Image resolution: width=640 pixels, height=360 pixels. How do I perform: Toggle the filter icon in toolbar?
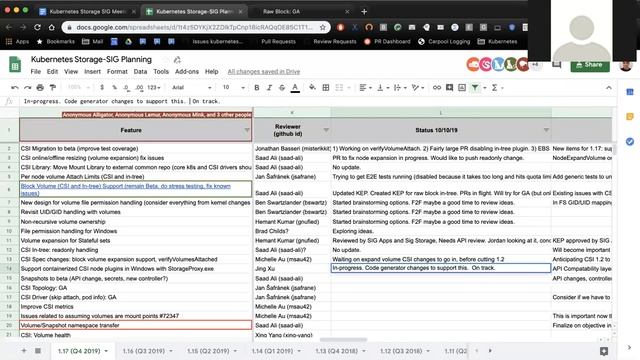475,88
